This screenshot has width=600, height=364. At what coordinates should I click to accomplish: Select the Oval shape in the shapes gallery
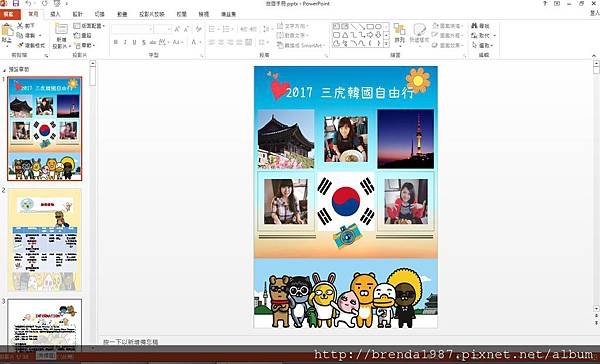coord(378,26)
